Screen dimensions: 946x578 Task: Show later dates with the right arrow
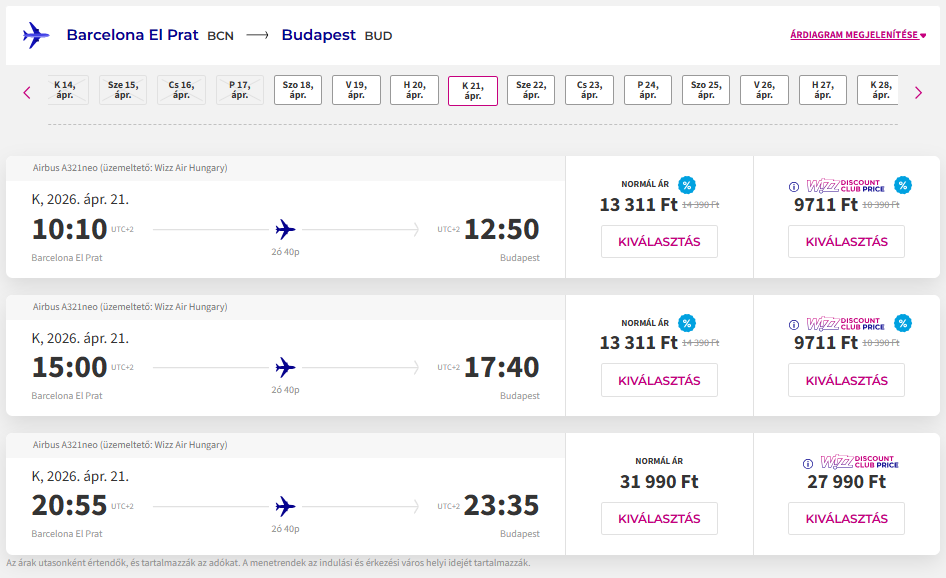click(x=918, y=92)
